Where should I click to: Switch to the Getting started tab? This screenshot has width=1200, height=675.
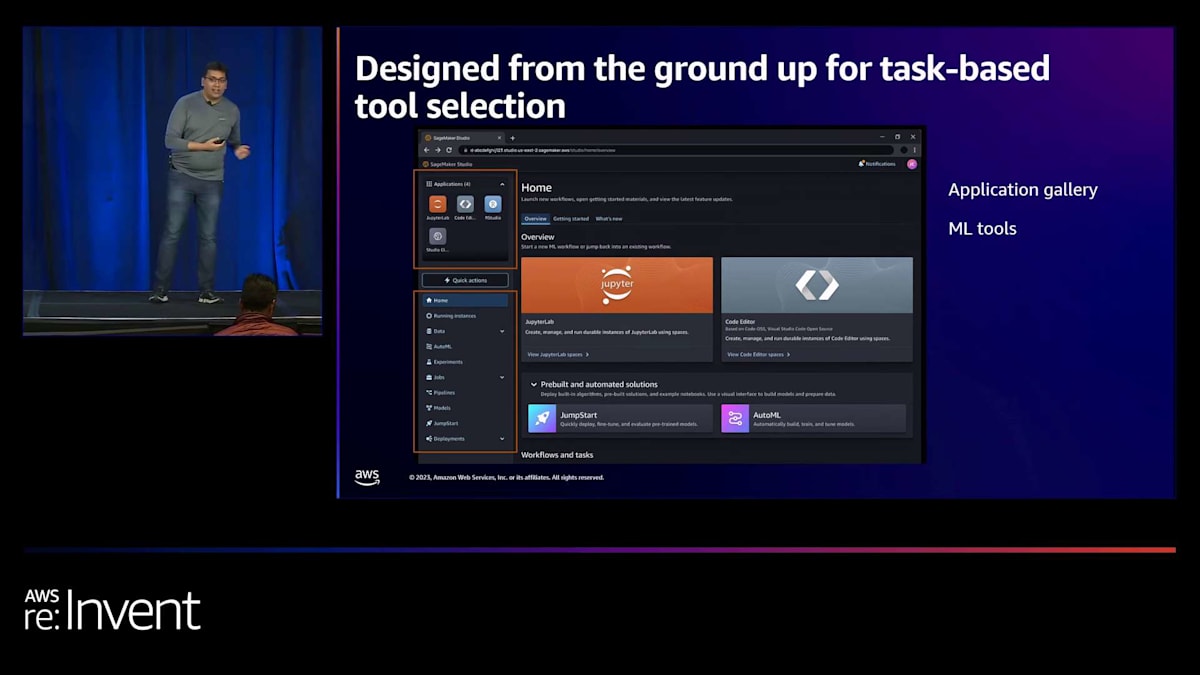click(x=571, y=218)
